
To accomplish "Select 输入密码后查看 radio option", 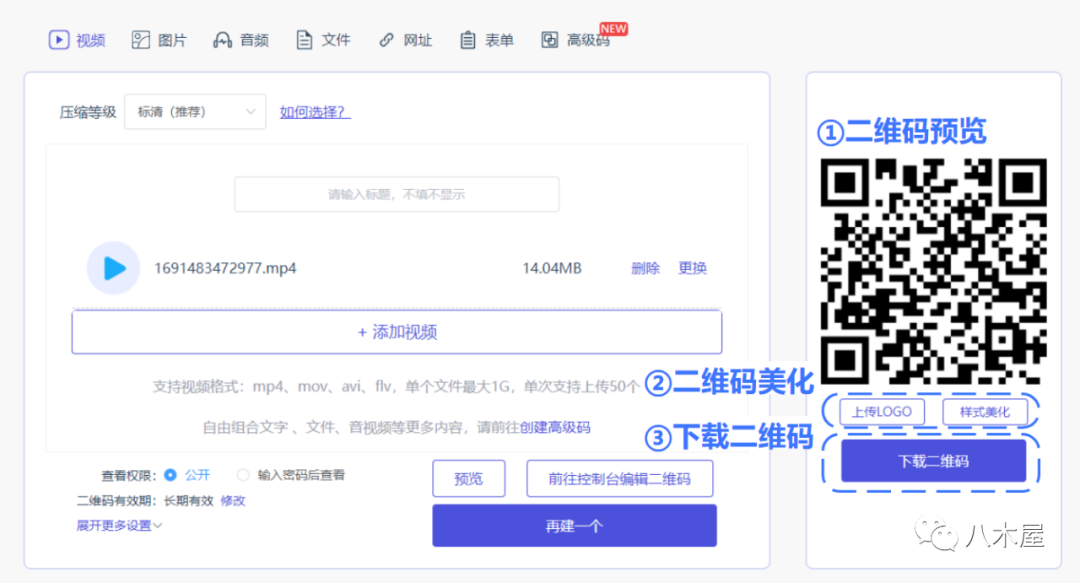I will [x=242, y=475].
